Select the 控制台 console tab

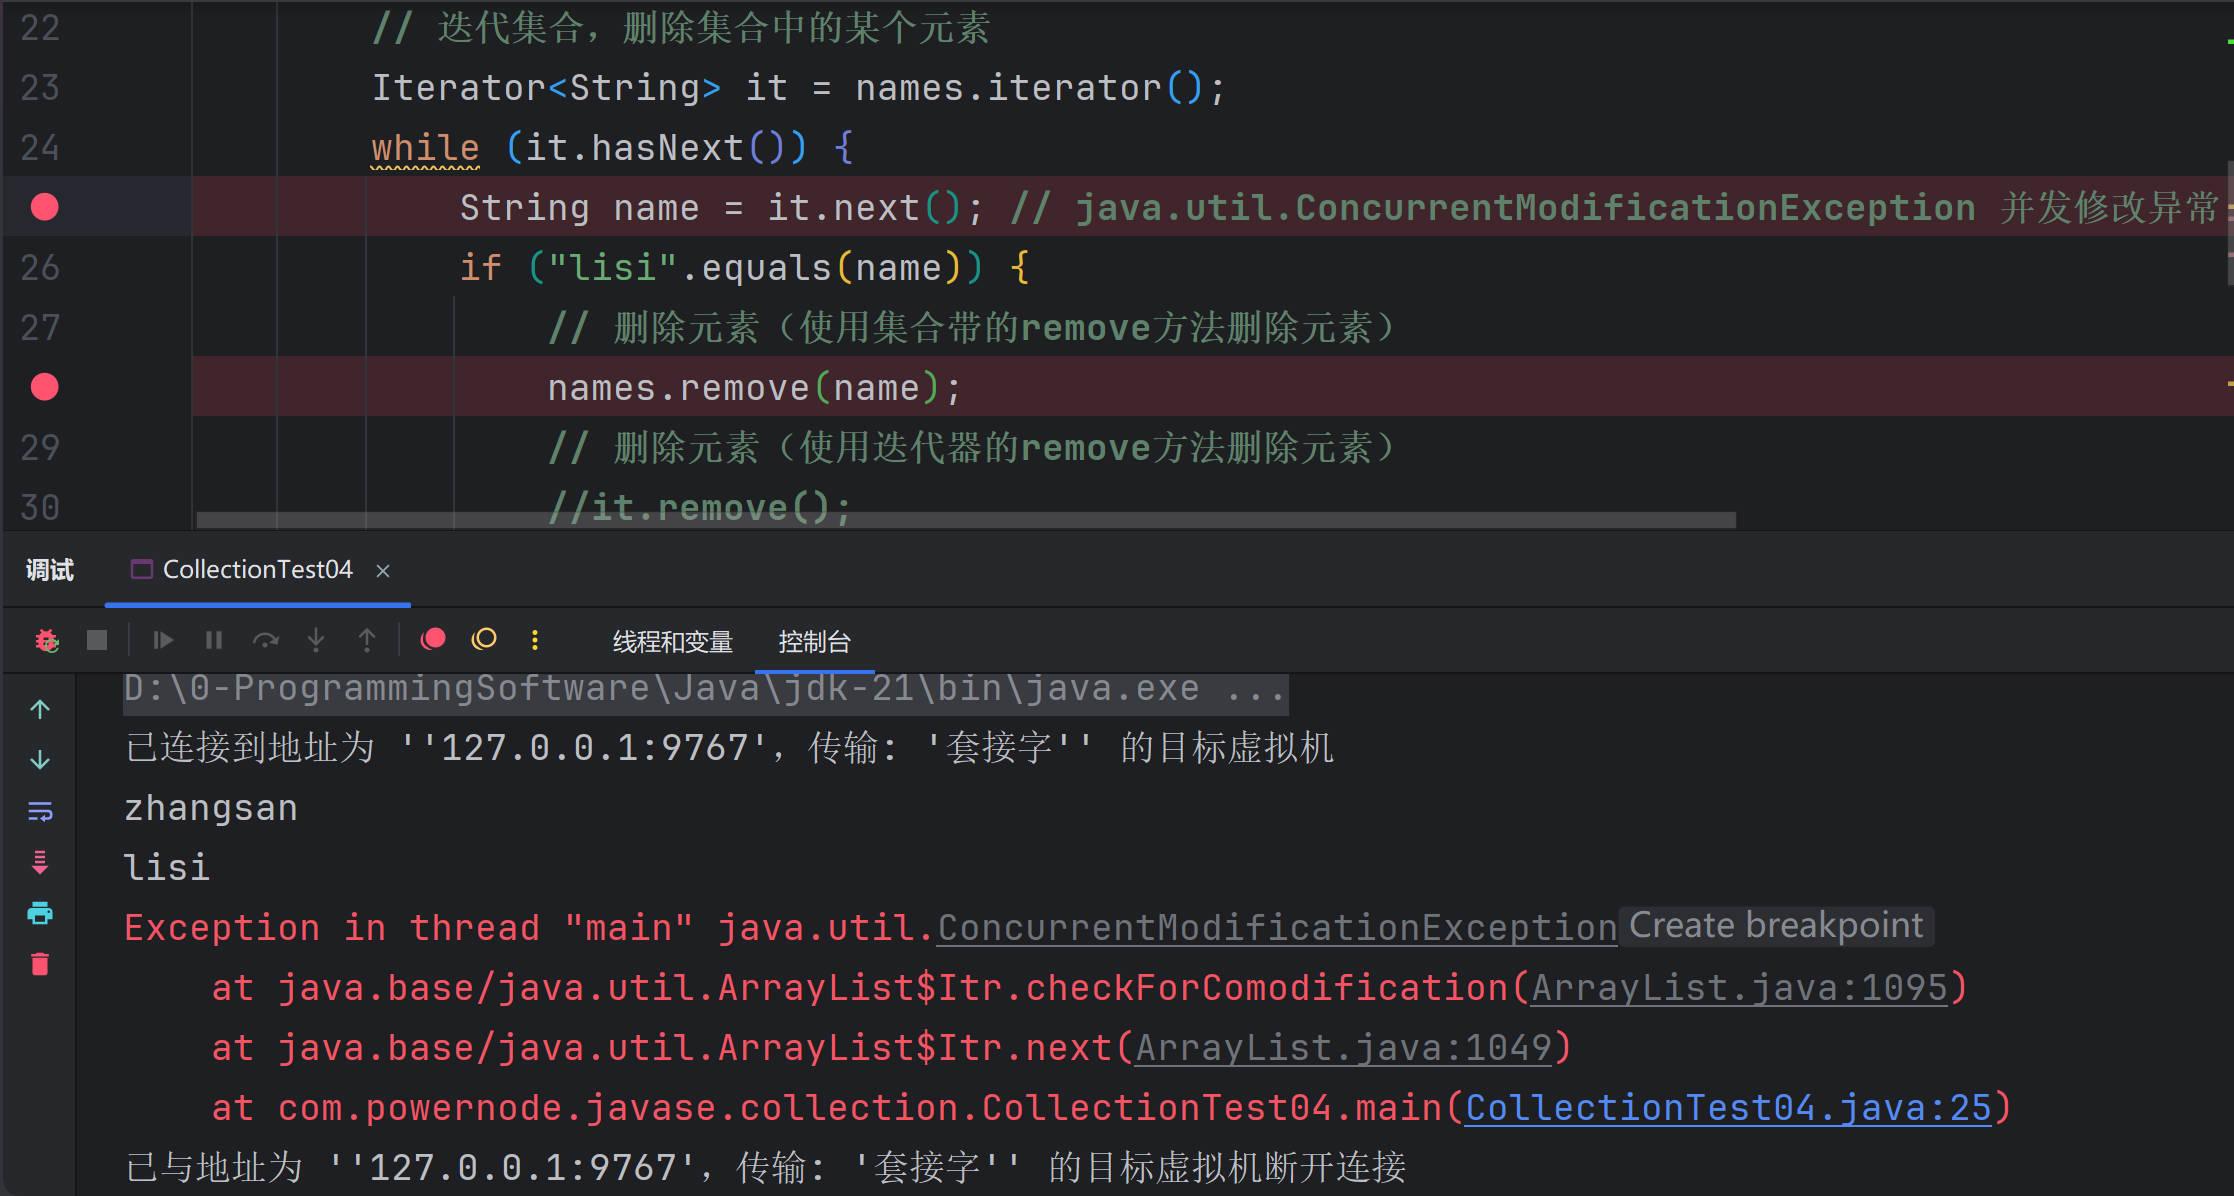[814, 642]
